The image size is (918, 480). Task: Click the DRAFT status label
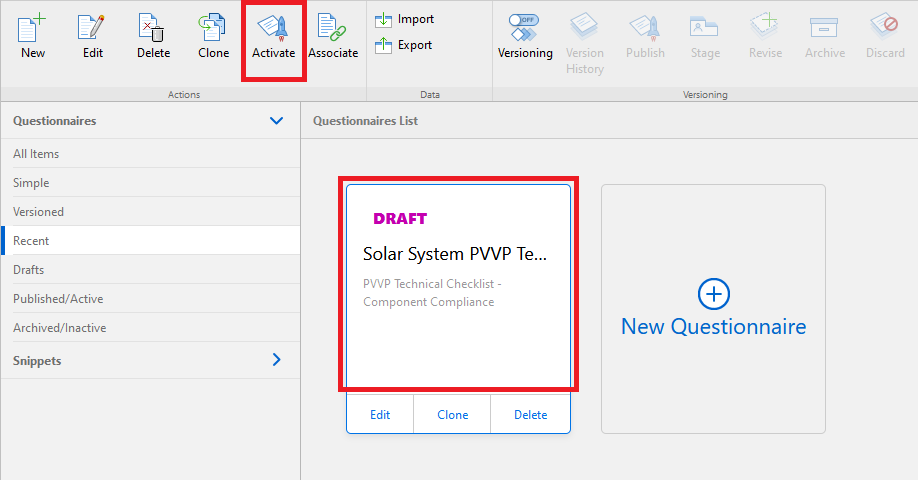pos(400,219)
